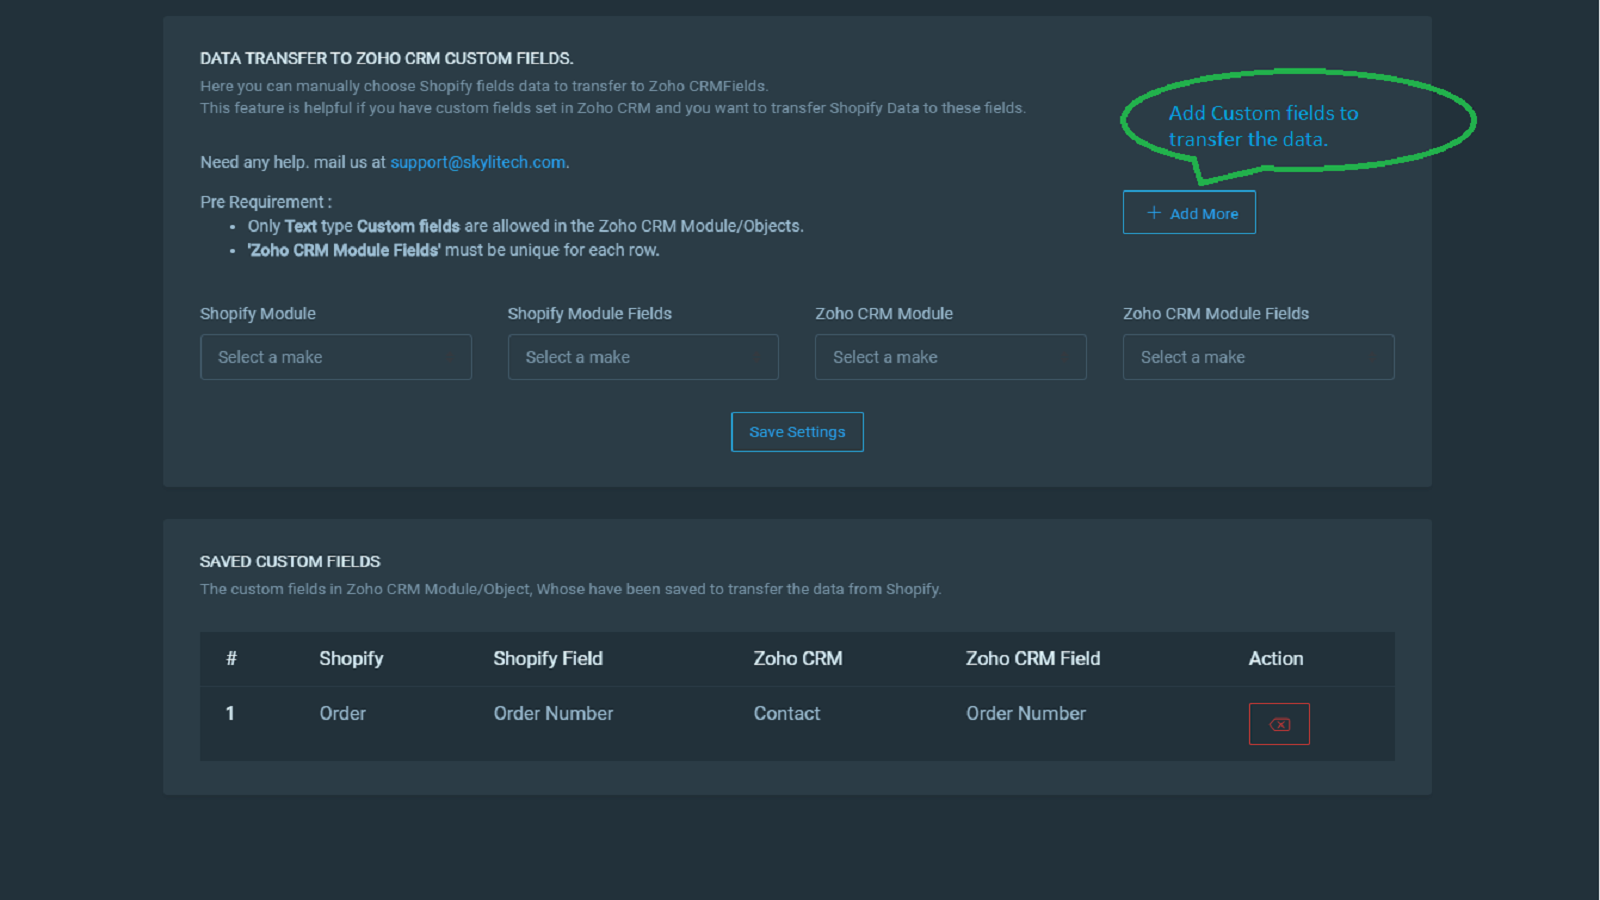Click the Shopify column header
Image resolution: width=1600 pixels, height=900 pixels.
pyautogui.click(x=351, y=659)
